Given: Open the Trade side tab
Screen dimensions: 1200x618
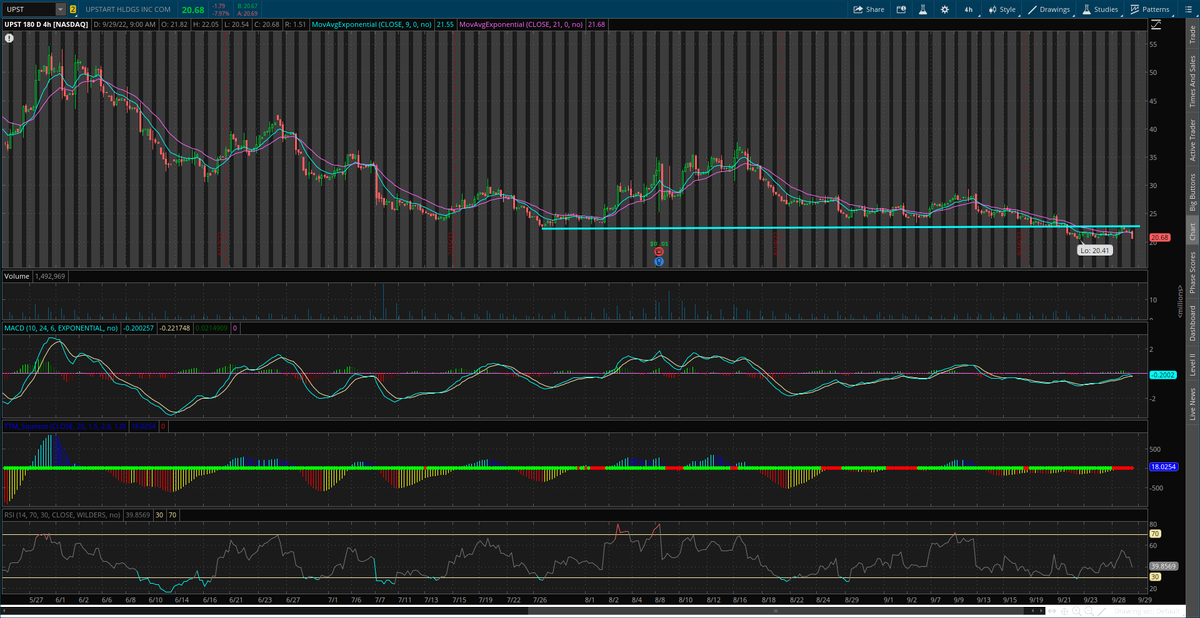Looking at the screenshot, I should pos(1191,34).
